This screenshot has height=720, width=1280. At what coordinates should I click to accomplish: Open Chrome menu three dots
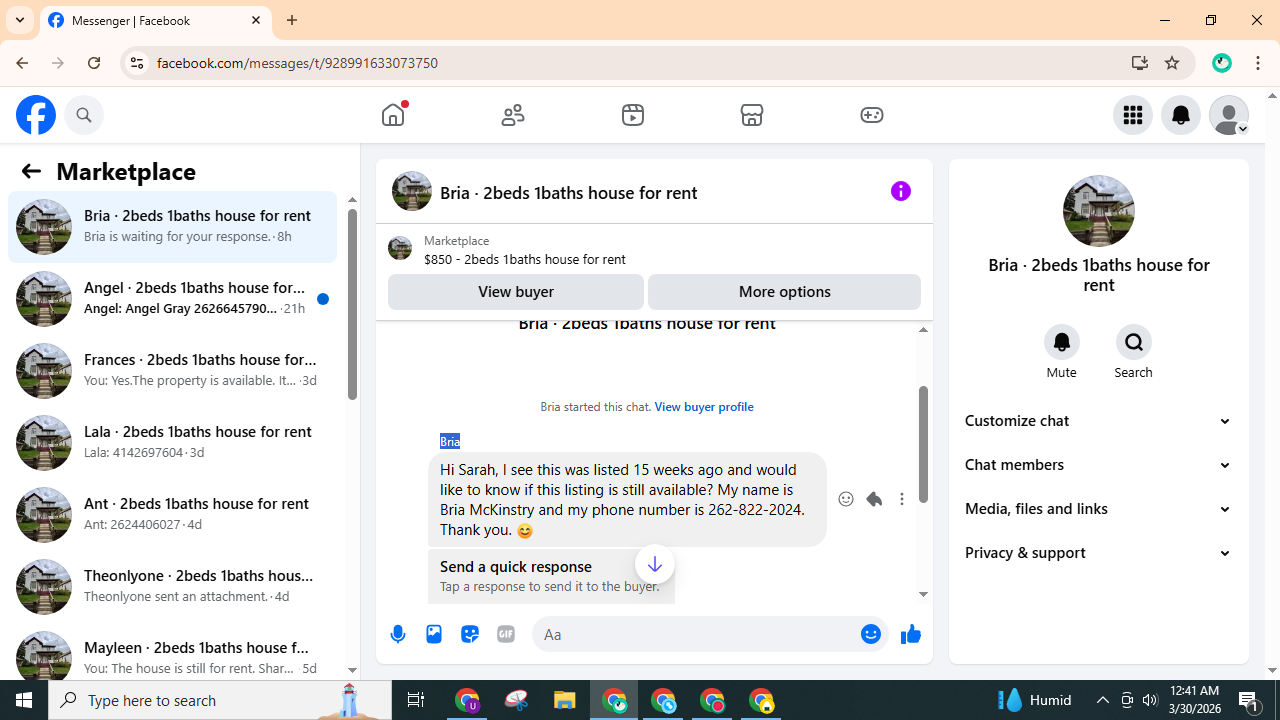tap(1258, 63)
